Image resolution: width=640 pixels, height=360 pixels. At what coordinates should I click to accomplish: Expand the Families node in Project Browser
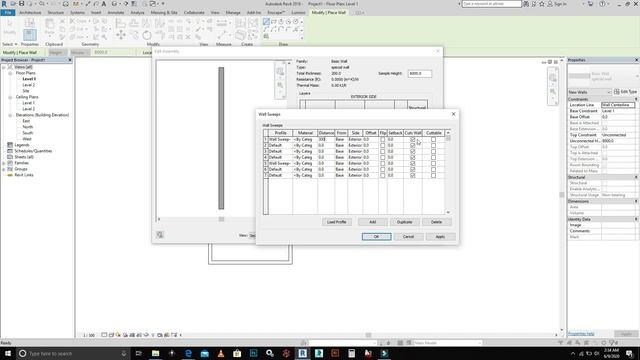(4, 163)
